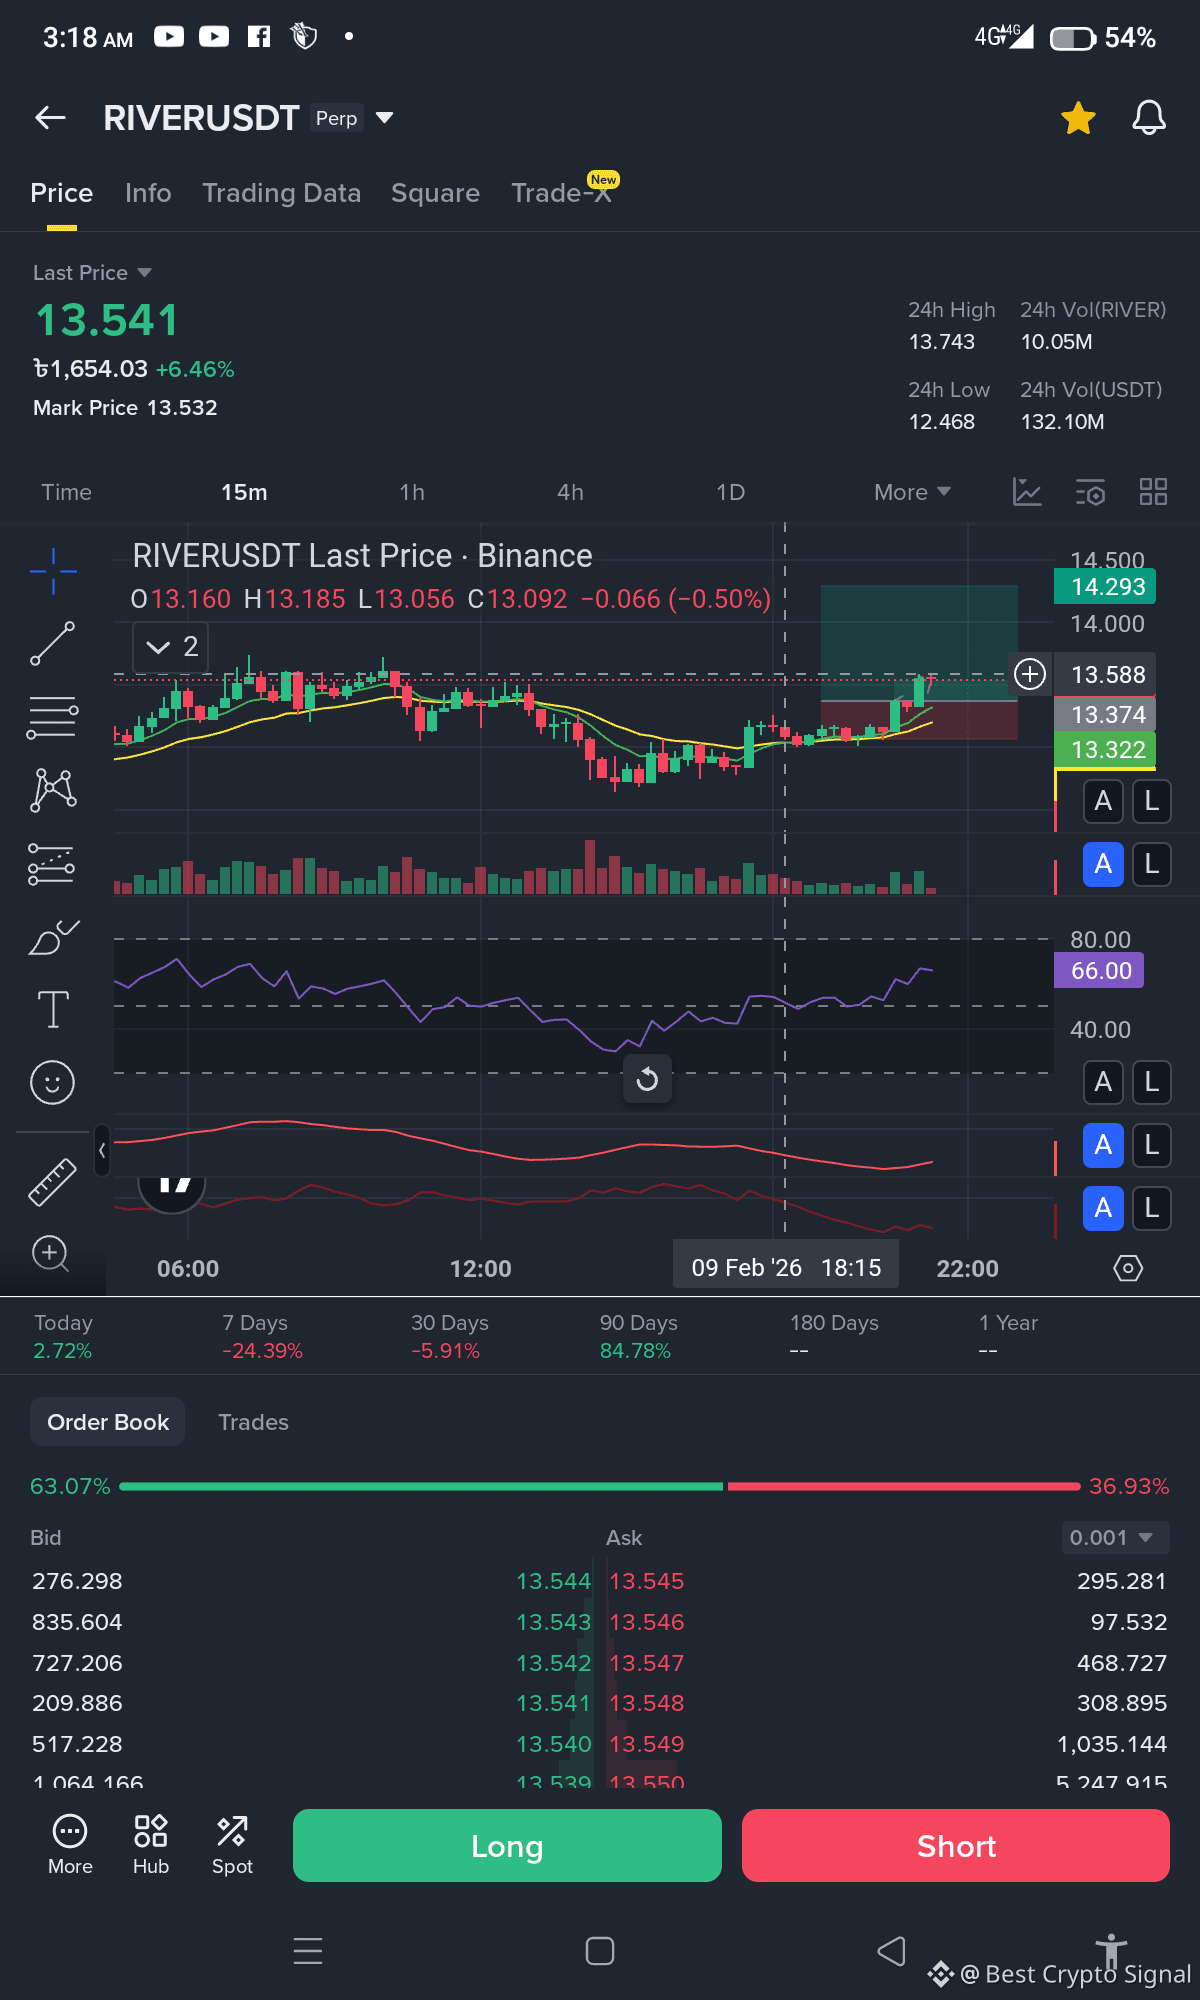1200x2000 pixels.
Task: Select bid price 13.544
Action: [x=553, y=1581]
